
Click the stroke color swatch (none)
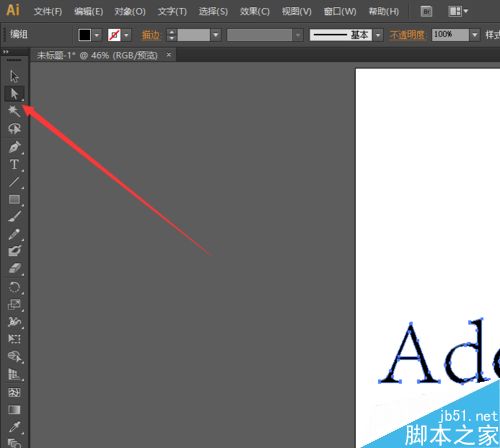[114, 35]
